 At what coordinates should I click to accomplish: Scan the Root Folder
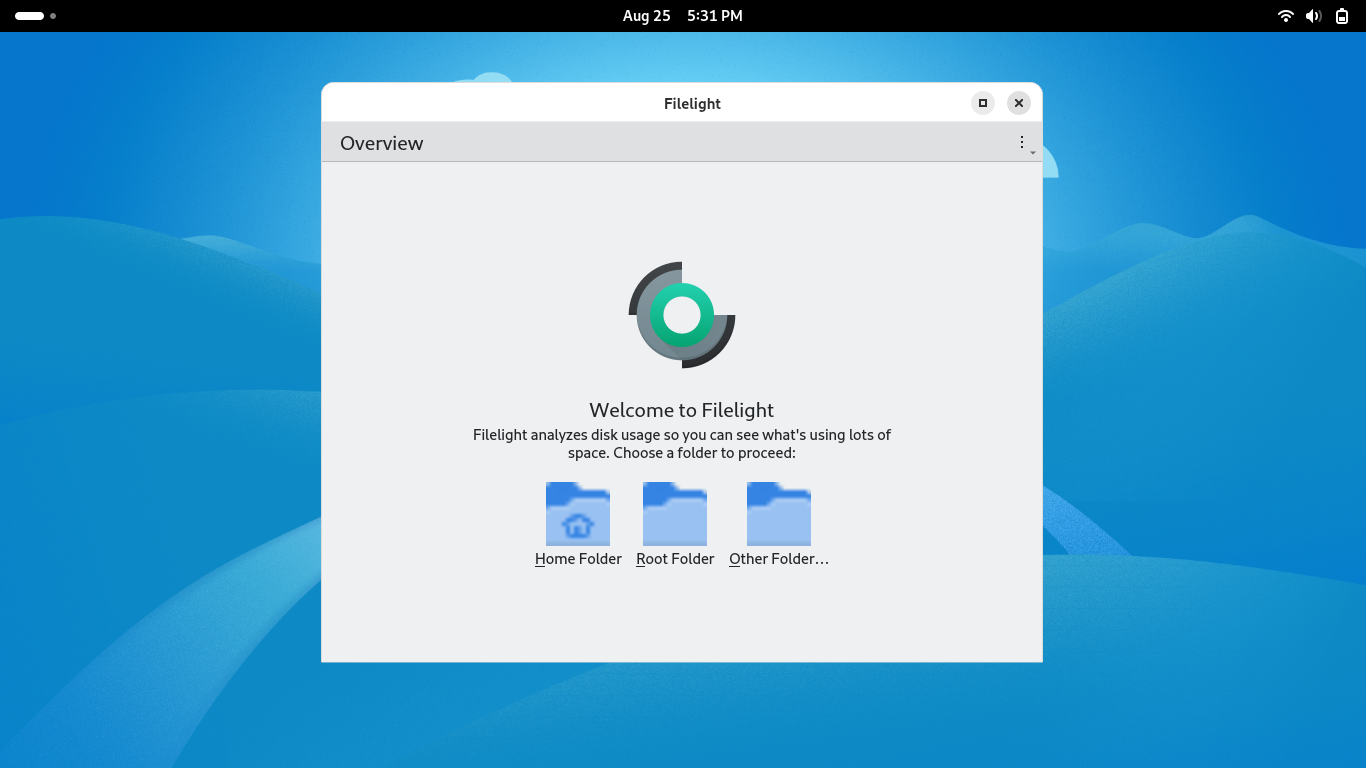(x=675, y=526)
